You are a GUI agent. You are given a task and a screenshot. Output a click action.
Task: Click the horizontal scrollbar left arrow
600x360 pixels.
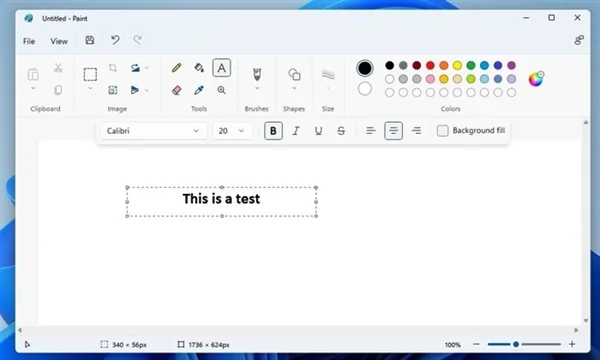coord(20,330)
